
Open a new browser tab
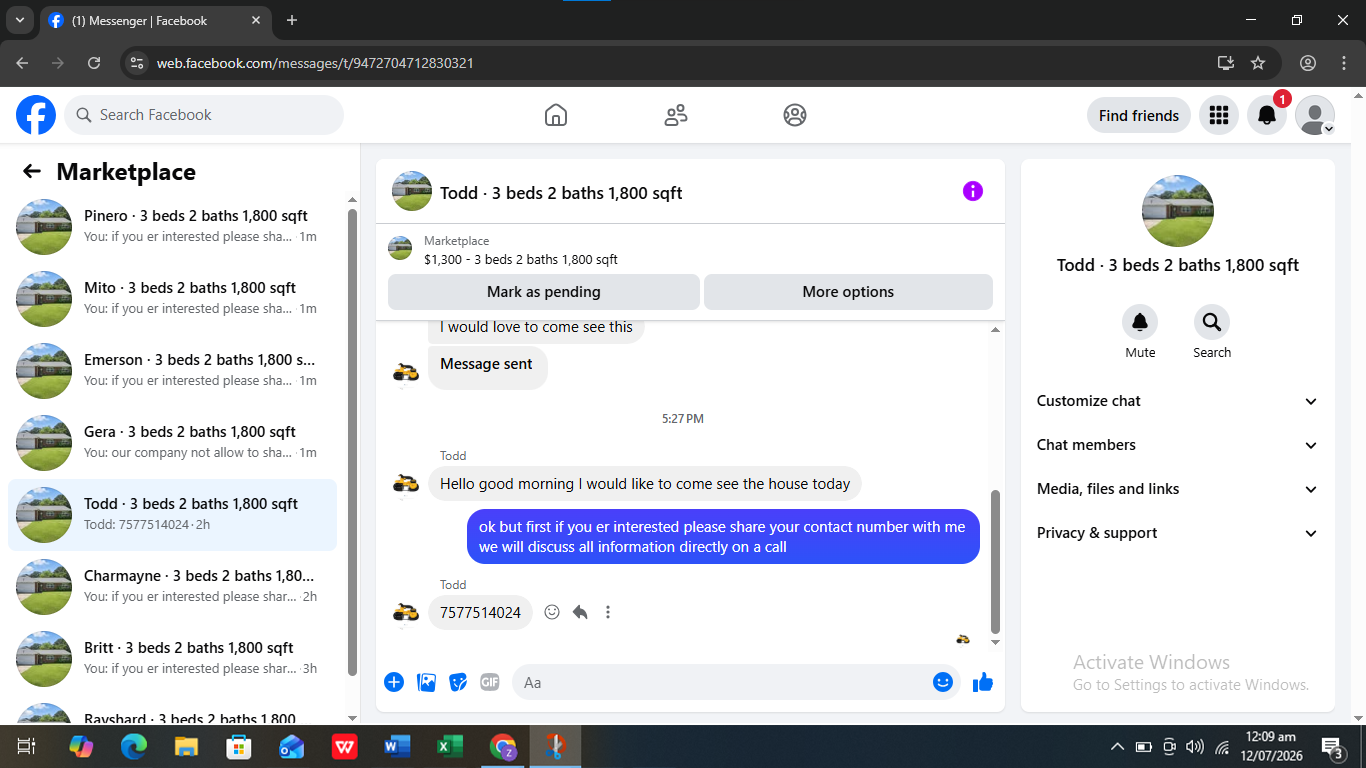[292, 20]
